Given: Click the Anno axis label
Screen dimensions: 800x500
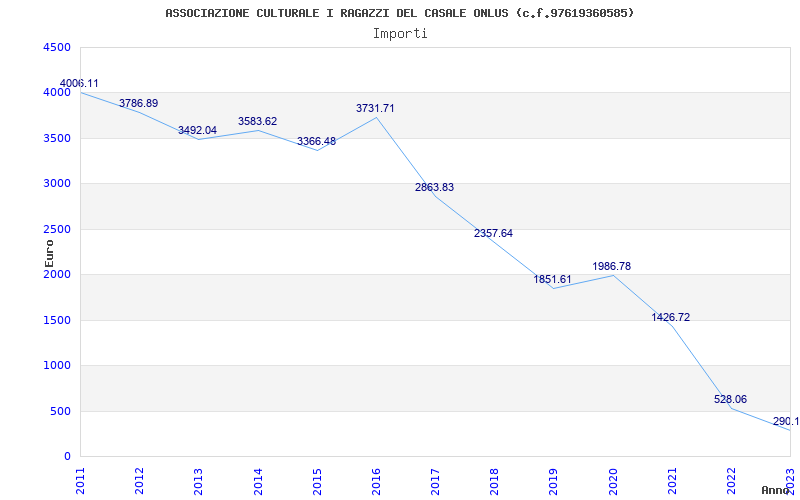Looking at the screenshot, I should pos(776,490).
